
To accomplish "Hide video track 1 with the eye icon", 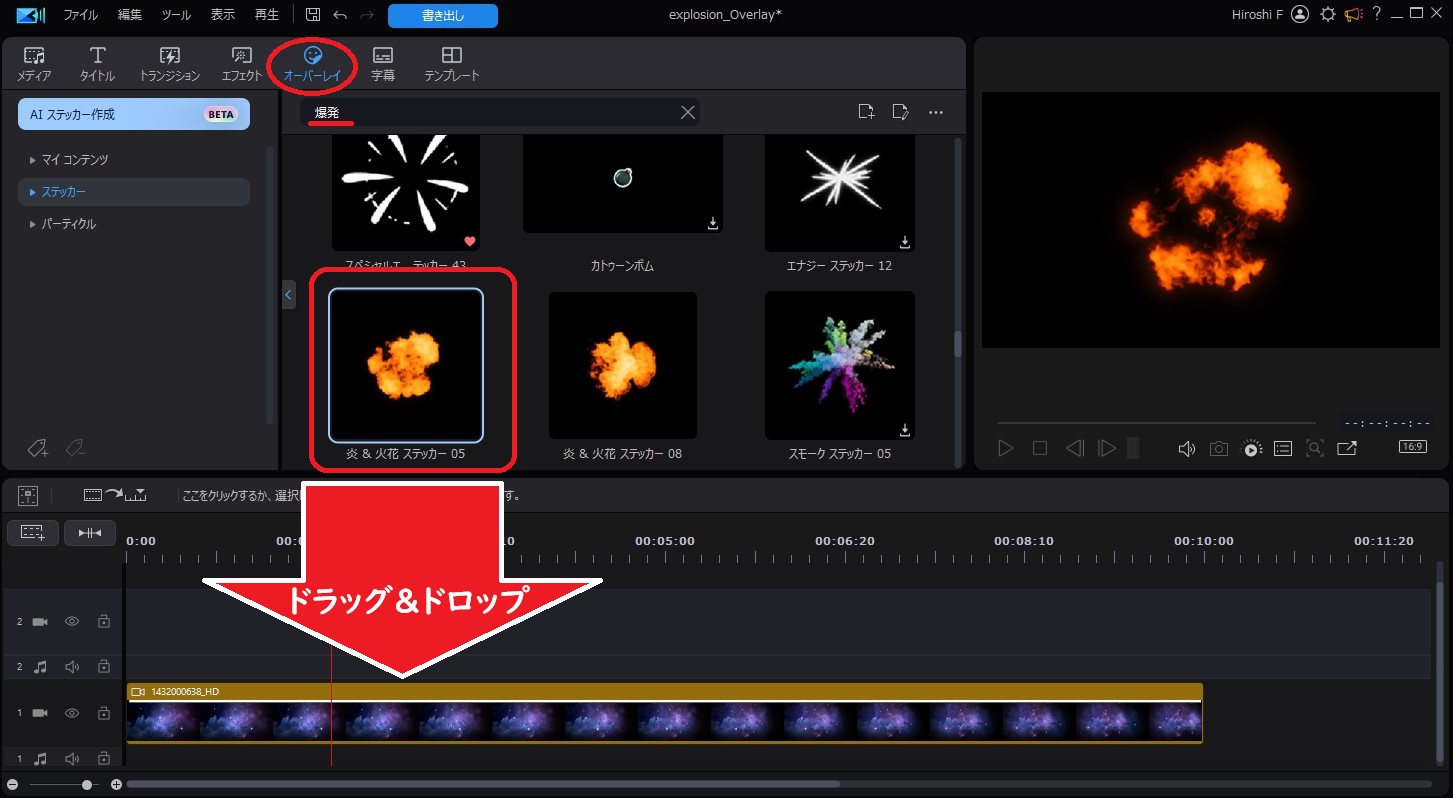I will [x=72, y=713].
